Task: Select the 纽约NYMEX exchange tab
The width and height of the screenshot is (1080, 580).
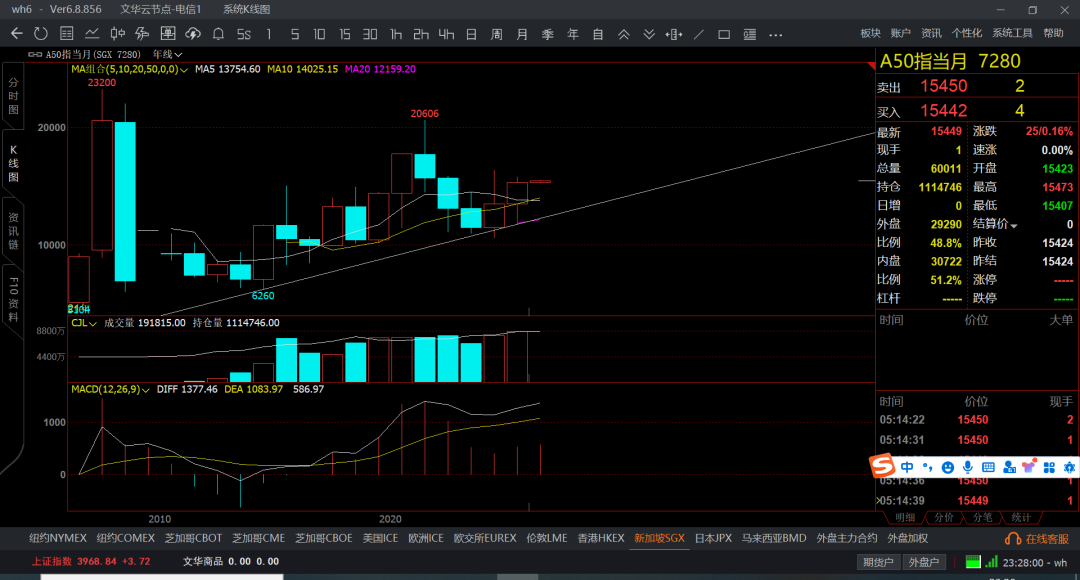Action: 58,539
